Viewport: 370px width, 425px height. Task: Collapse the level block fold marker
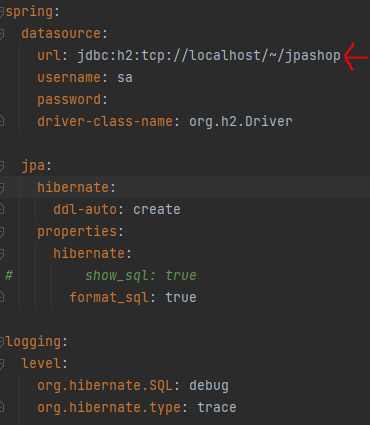point(2,364)
